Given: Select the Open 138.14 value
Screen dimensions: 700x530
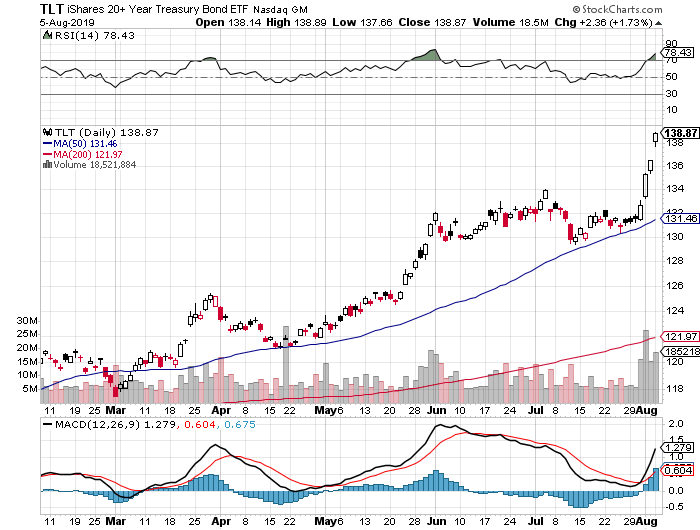Looking at the screenshot, I should click(x=228, y=22).
